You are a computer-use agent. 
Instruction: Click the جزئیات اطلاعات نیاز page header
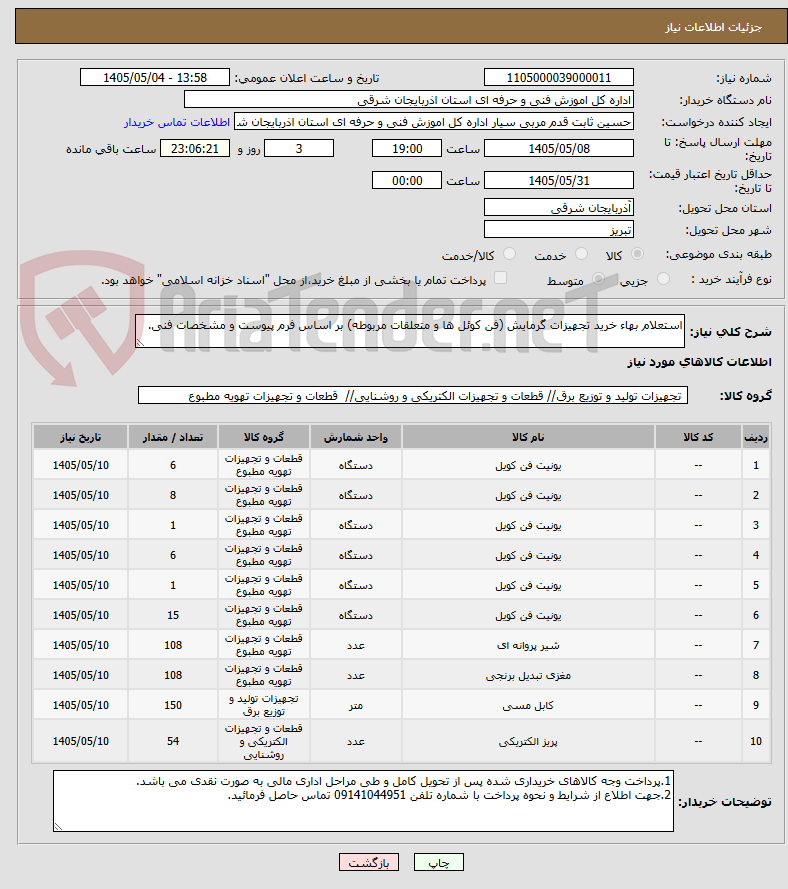click(x=713, y=27)
